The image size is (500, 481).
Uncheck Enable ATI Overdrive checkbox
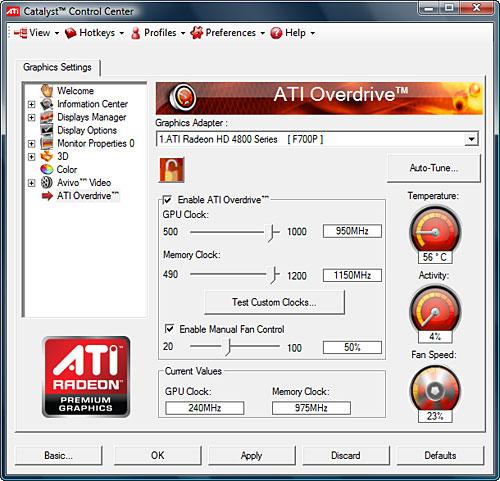pos(167,200)
